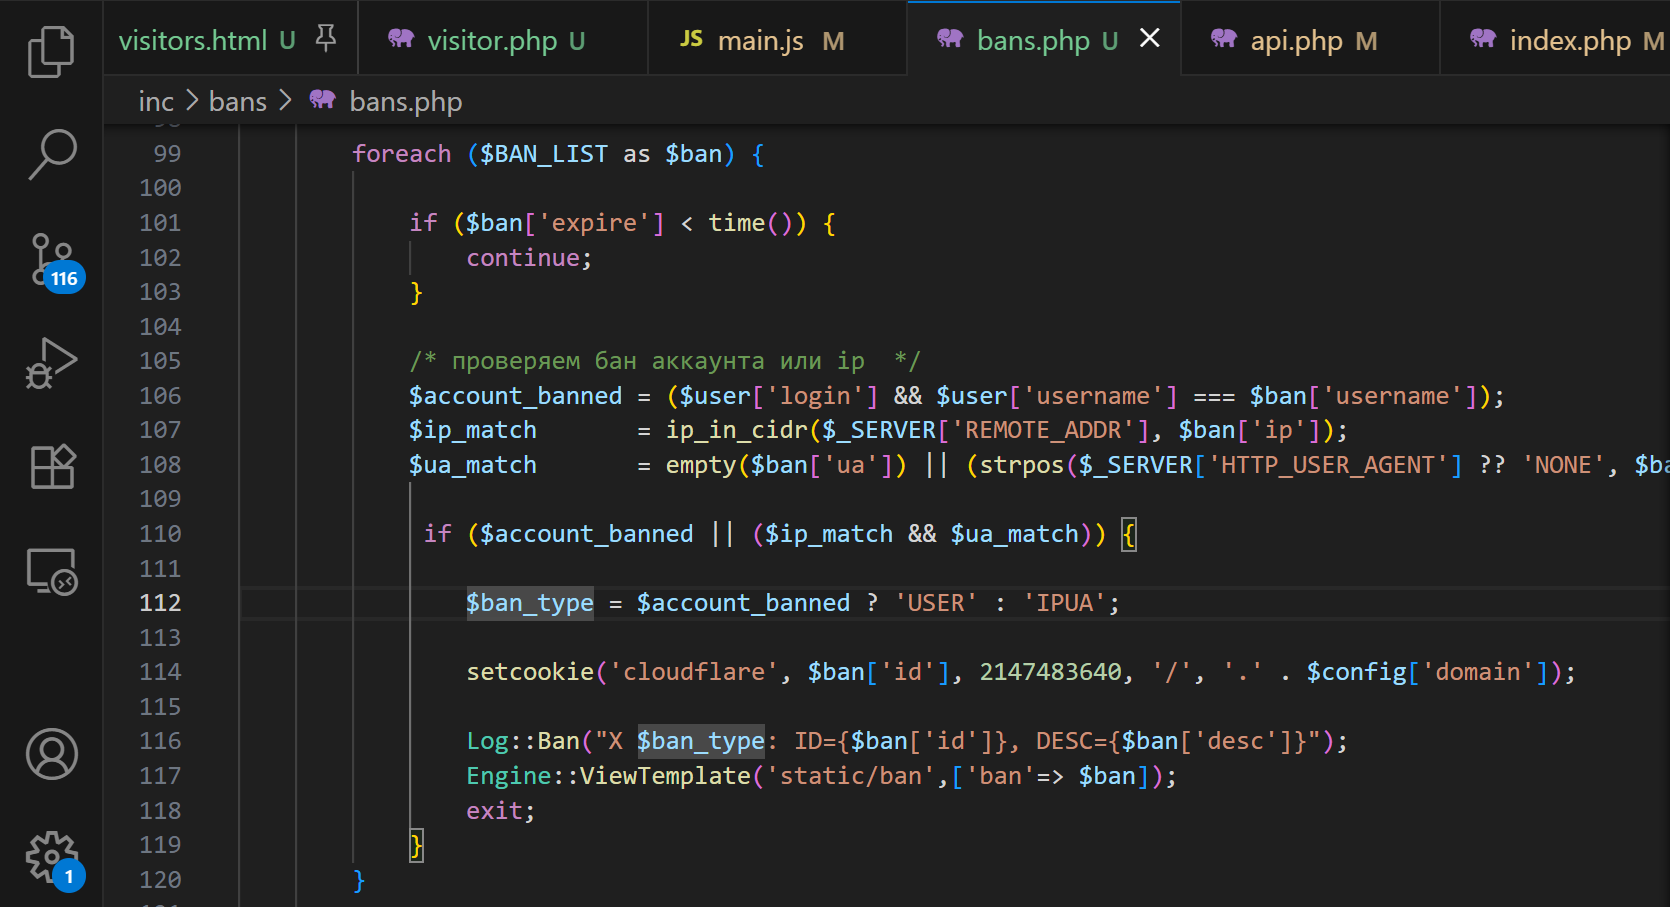Viewport: 1670px width, 907px height.
Task: Click line number 110 in gutter
Action: coord(160,534)
